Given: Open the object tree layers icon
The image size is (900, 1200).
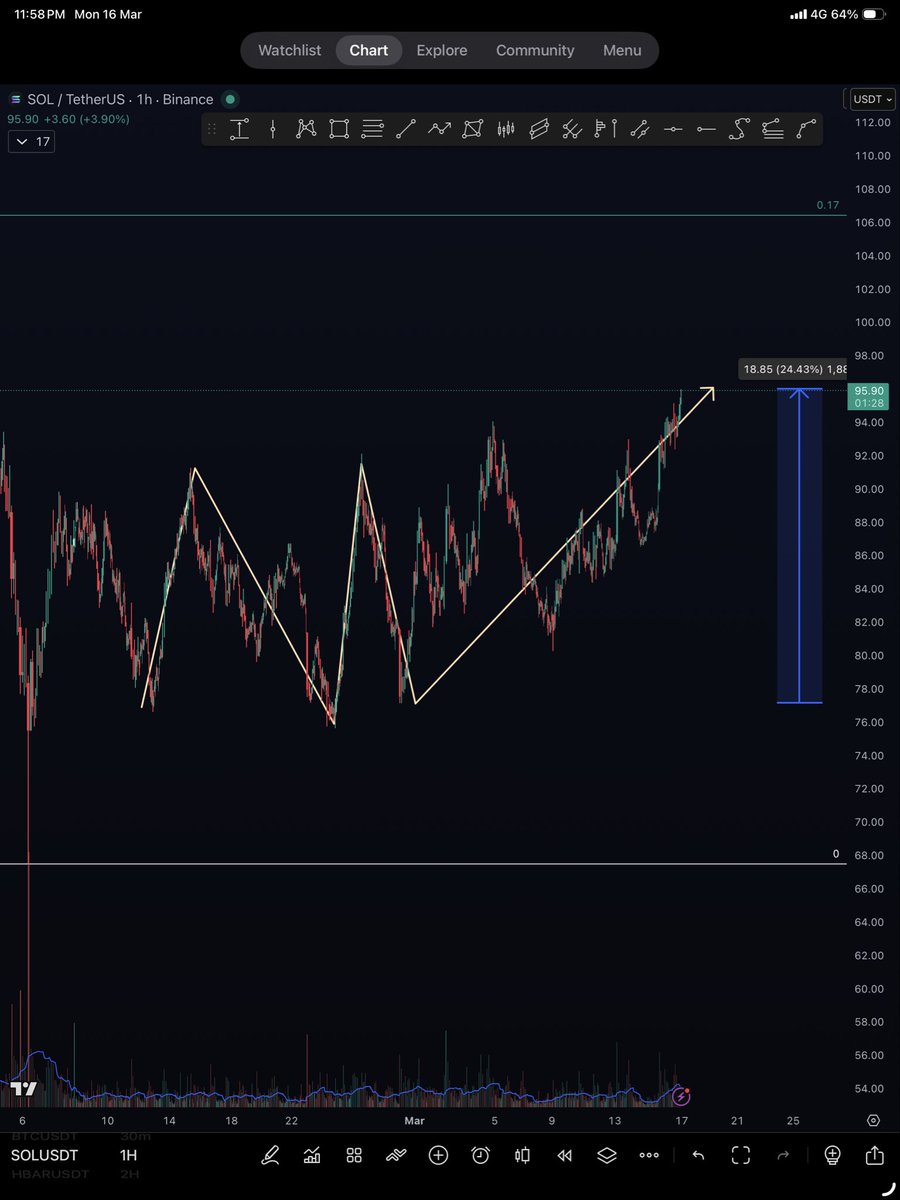Looking at the screenshot, I should pyautogui.click(x=607, y=1155).
